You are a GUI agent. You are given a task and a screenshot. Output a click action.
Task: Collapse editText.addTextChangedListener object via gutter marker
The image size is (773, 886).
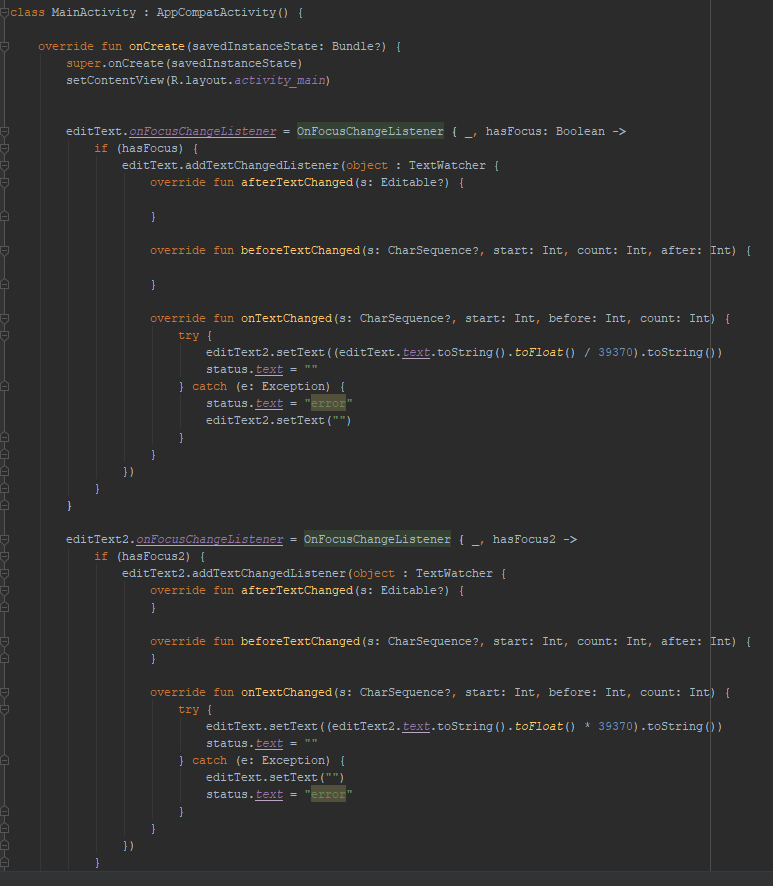pos(4,166)
